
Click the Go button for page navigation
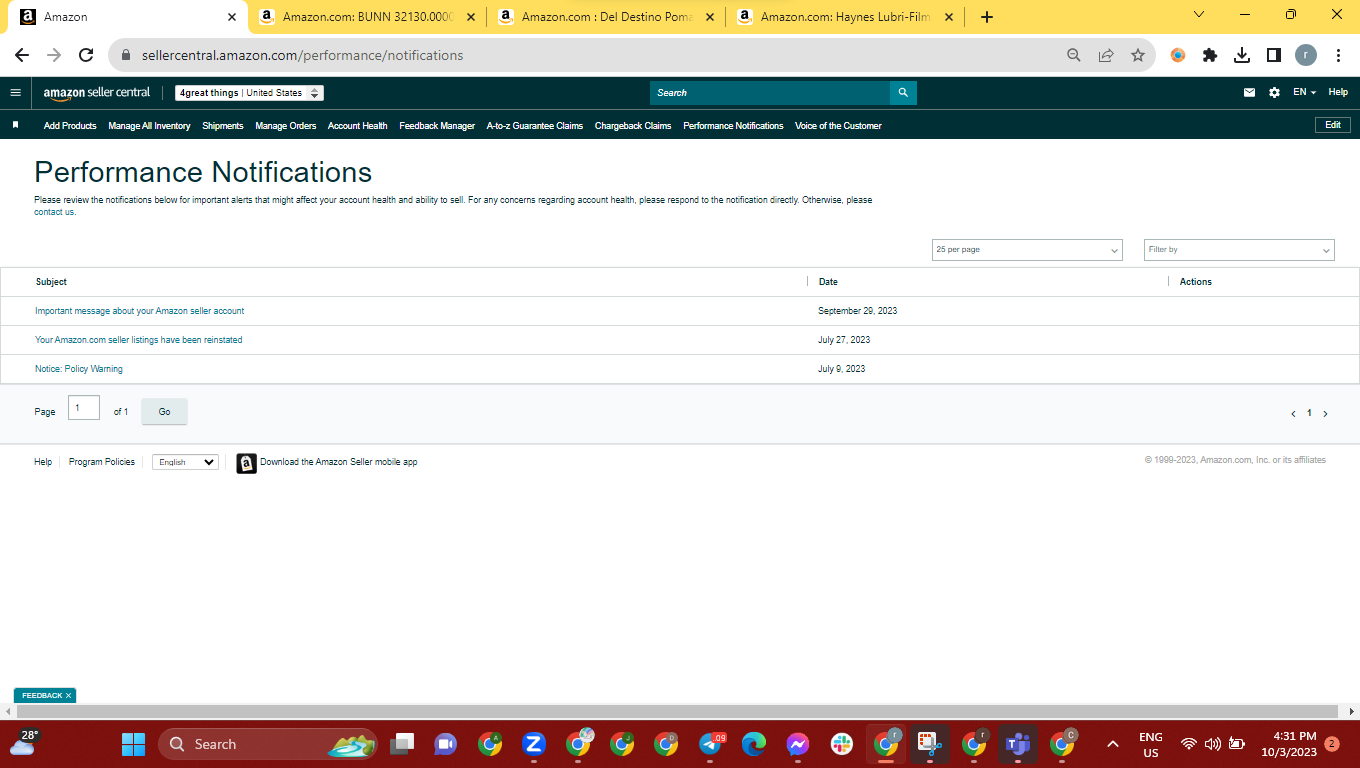click(x=164, y=412)
